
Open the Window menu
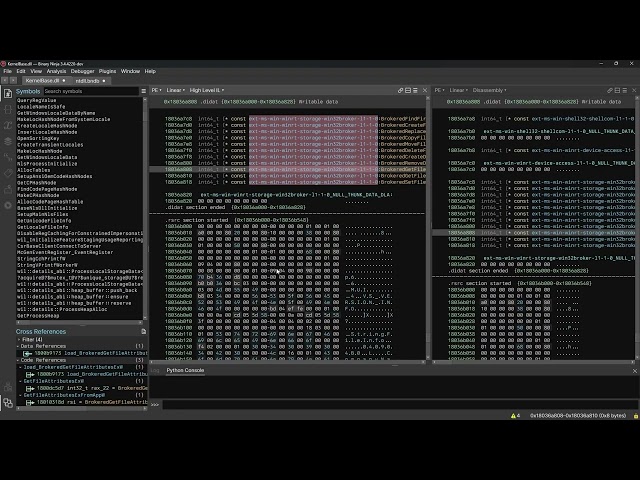click(x=130, y=71)
